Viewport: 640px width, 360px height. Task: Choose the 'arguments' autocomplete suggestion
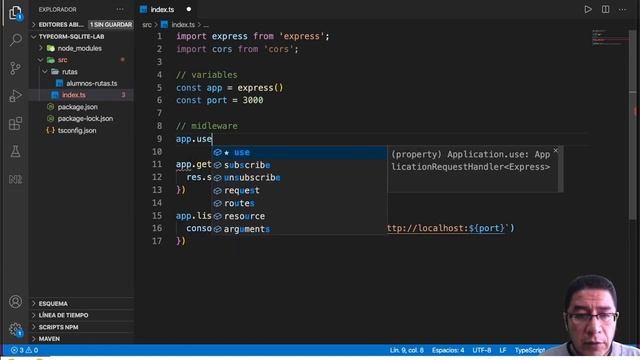point(299,229)
